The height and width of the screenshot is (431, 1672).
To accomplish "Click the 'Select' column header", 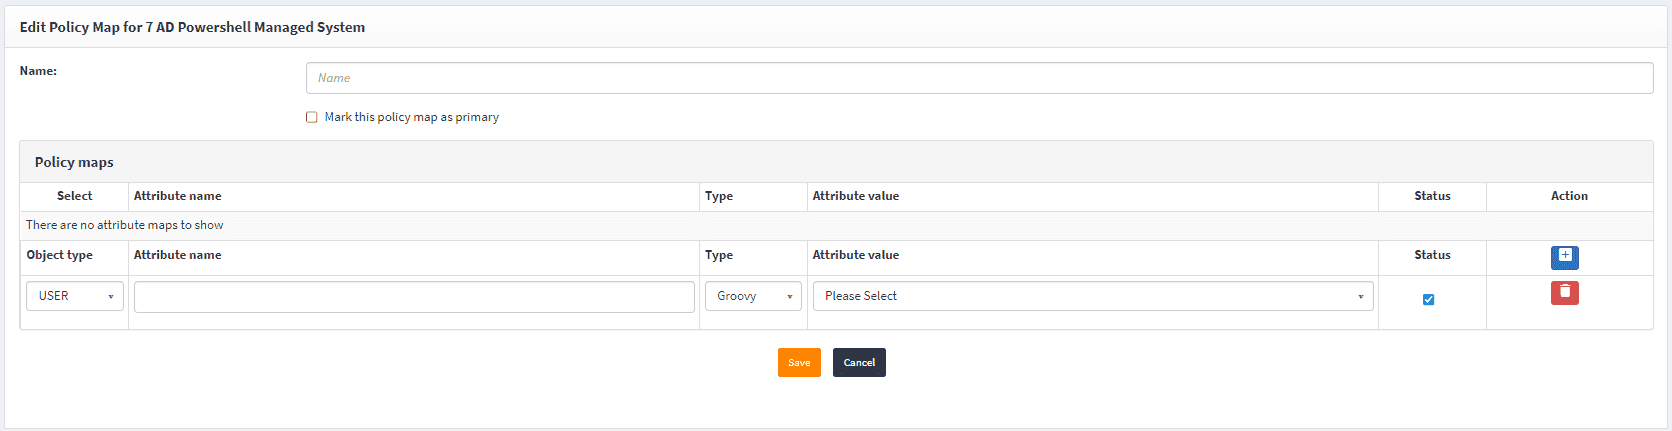I will [x=74, y=196].
